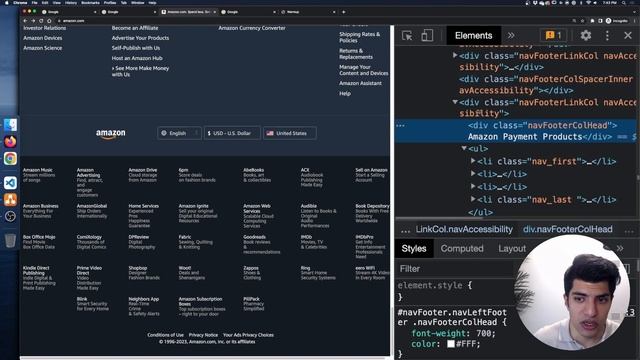The width and height of the screenshot is (640, 360).
Task: Expand the first navFooterLinkCol div node
Action: [x=455, y=56]
